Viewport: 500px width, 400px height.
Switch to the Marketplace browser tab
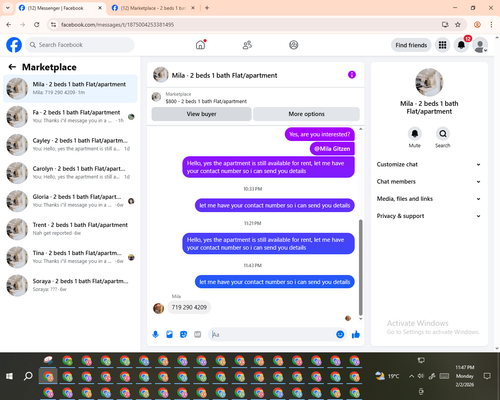[x=153, y=8]
